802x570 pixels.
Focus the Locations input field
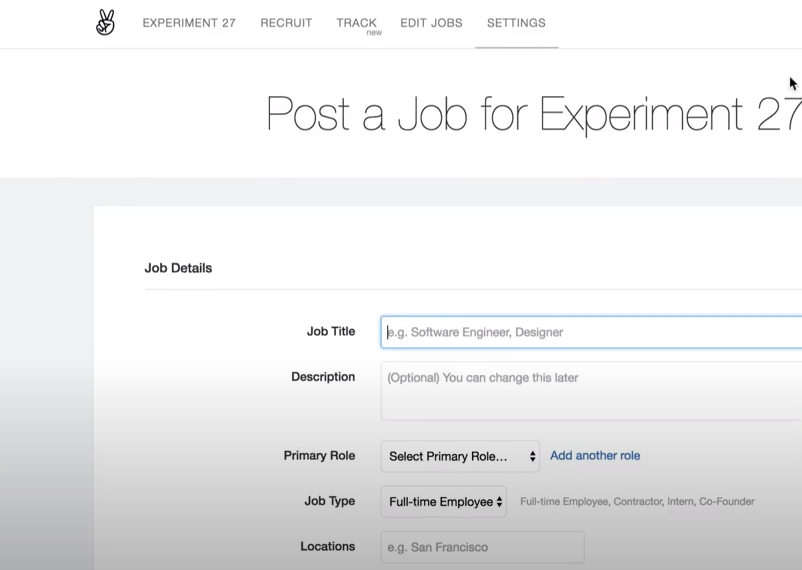coord(482,547)
